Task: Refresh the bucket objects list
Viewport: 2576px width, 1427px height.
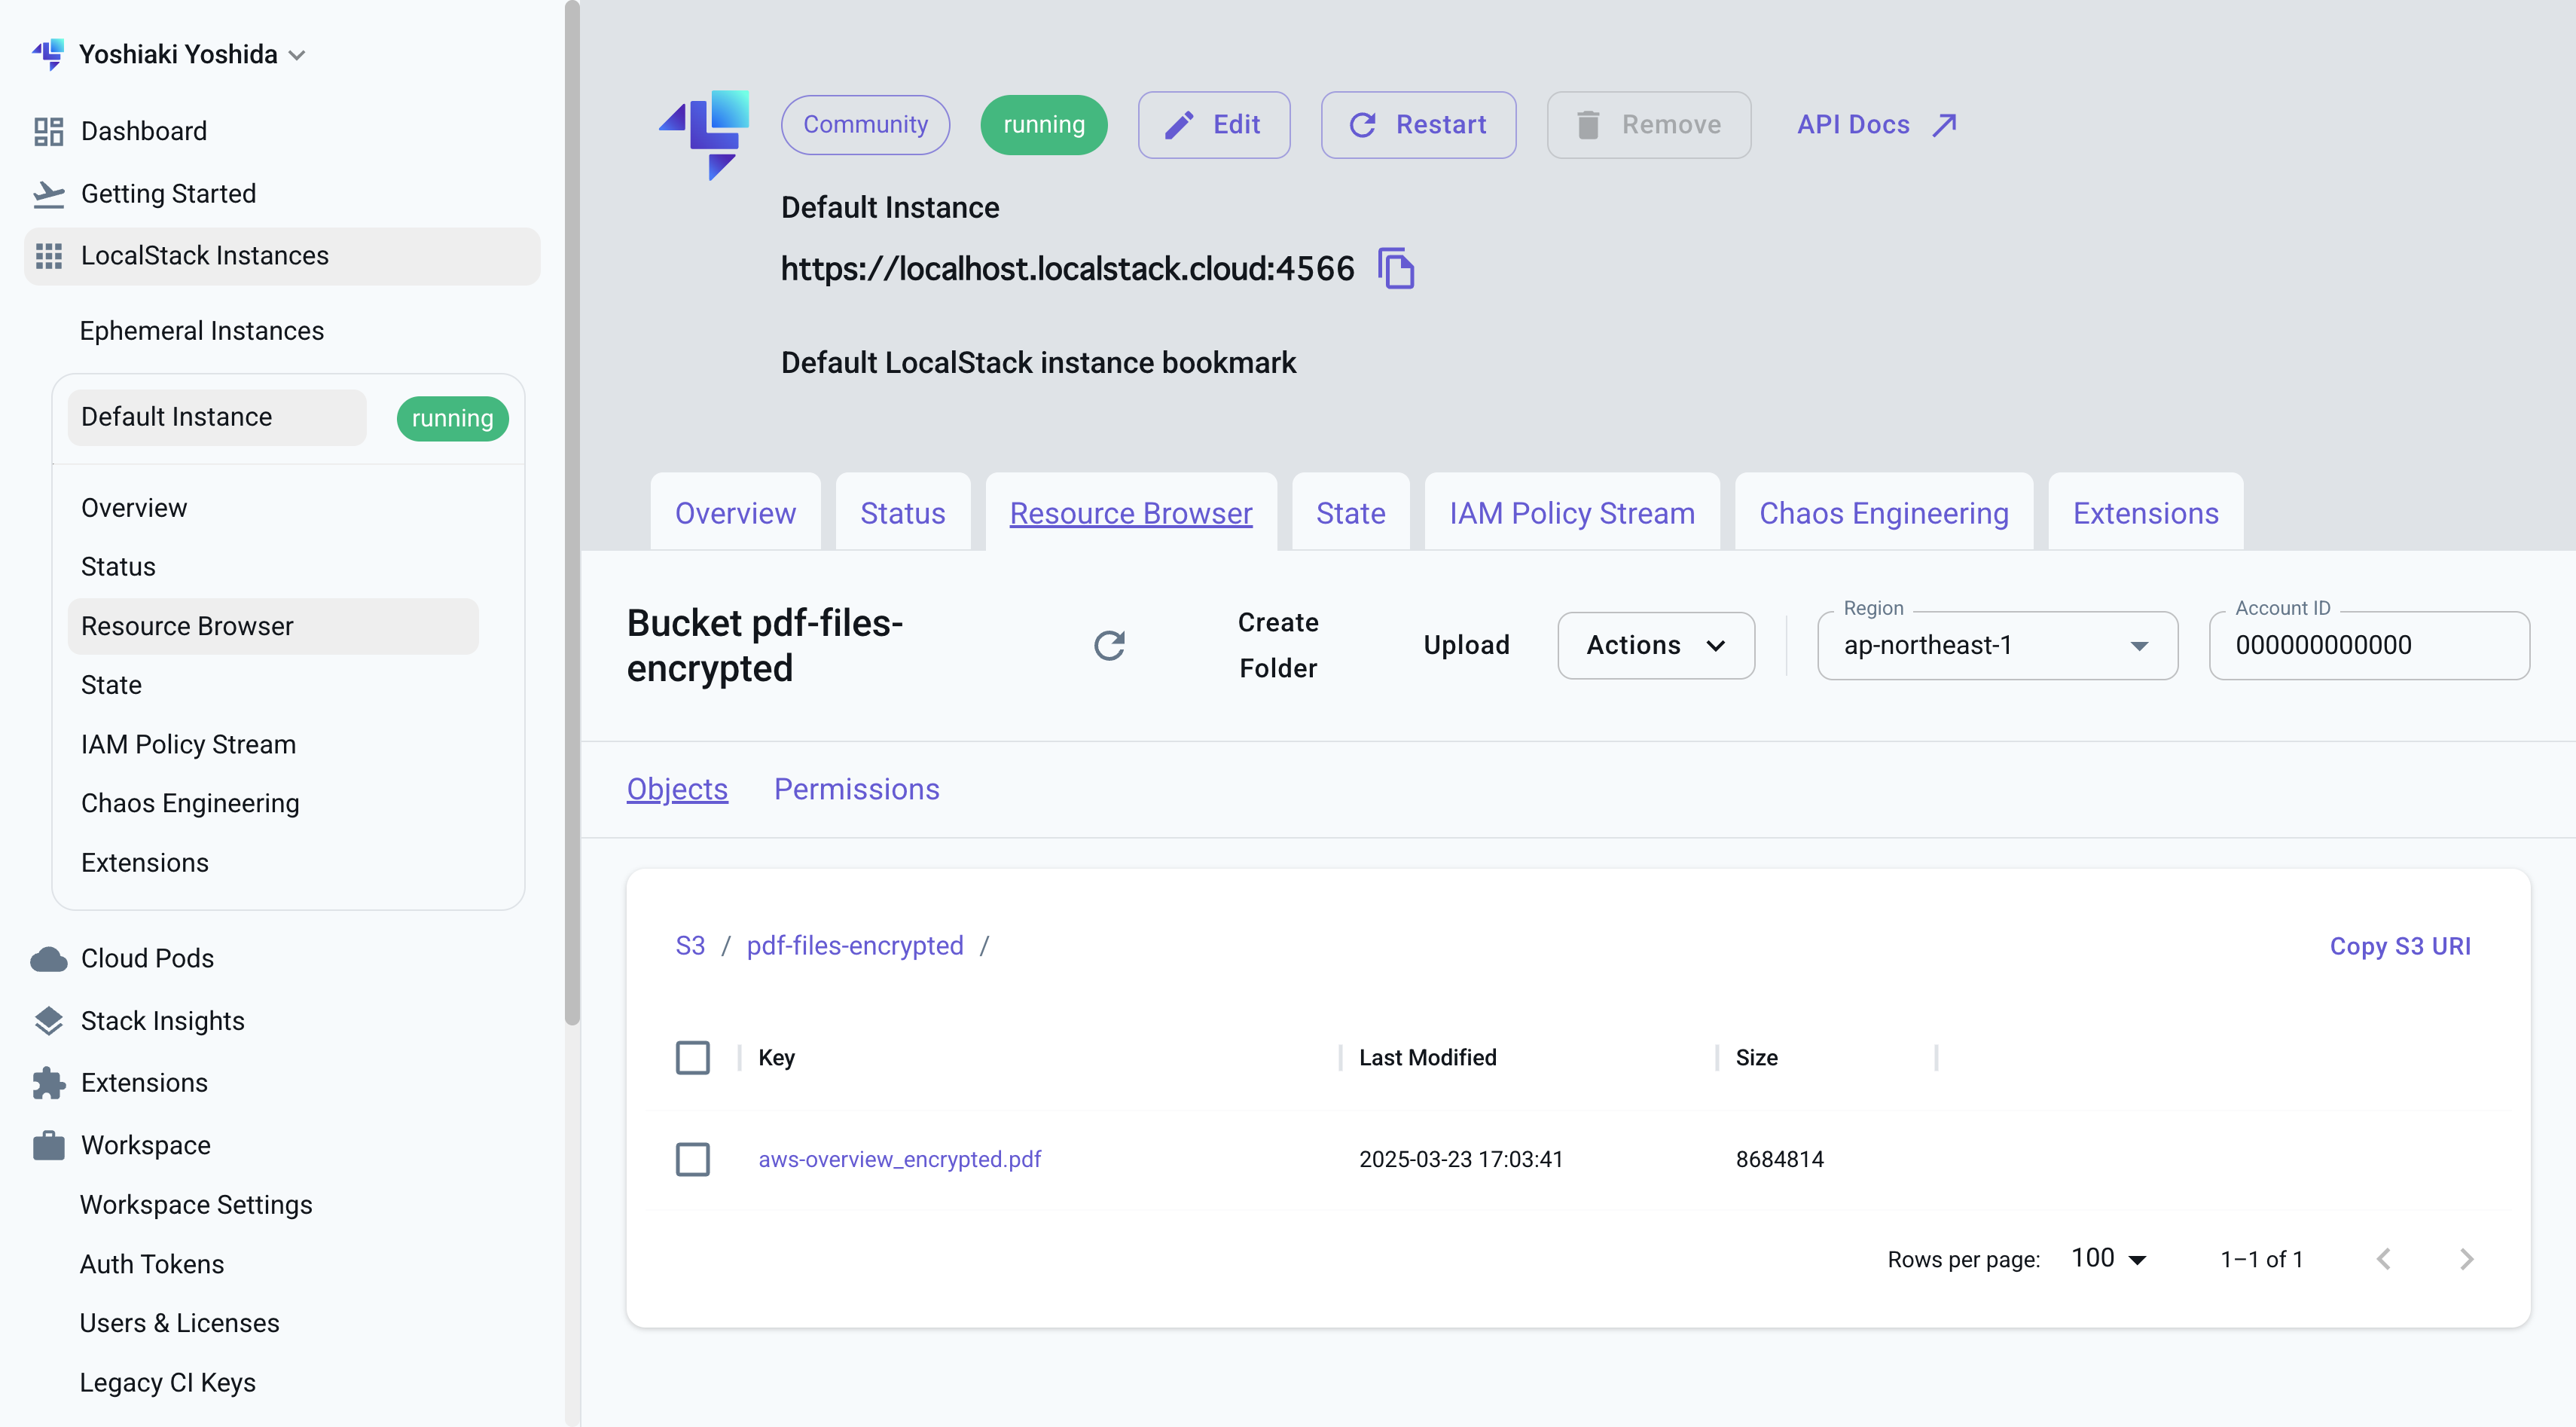Action: [x=1109, y=645]
